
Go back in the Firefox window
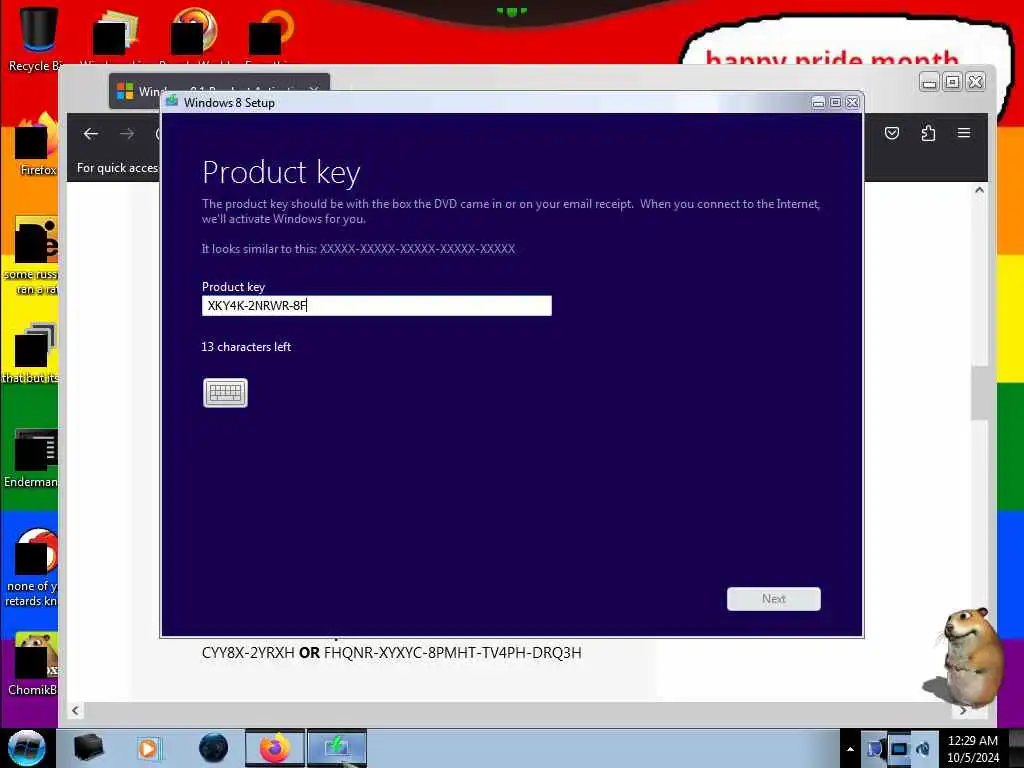point(91,134)
